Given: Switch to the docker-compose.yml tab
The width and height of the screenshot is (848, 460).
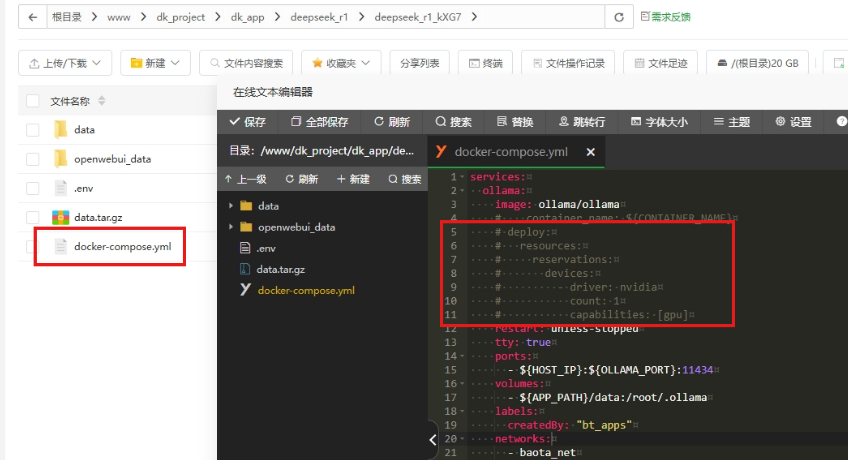Looking at the screenshot, I should 510,152.
